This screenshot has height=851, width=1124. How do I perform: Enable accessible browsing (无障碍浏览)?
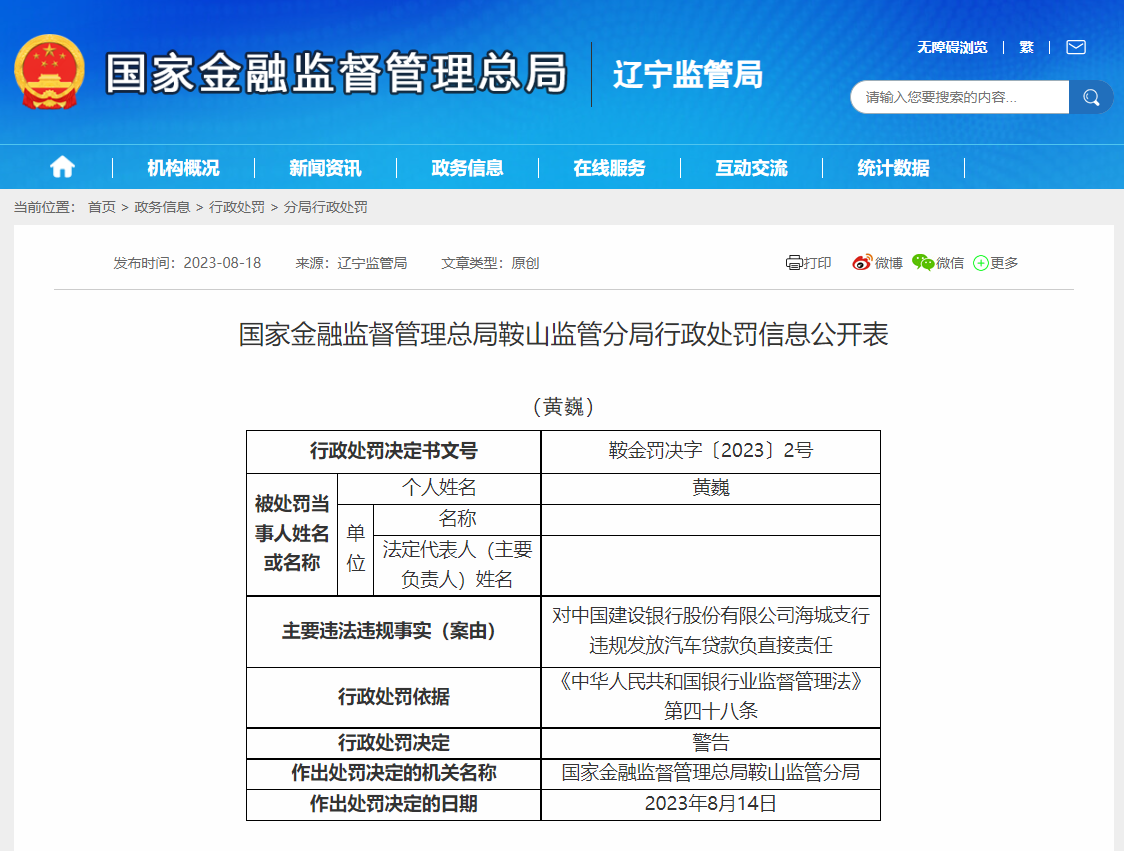point(952,47)
